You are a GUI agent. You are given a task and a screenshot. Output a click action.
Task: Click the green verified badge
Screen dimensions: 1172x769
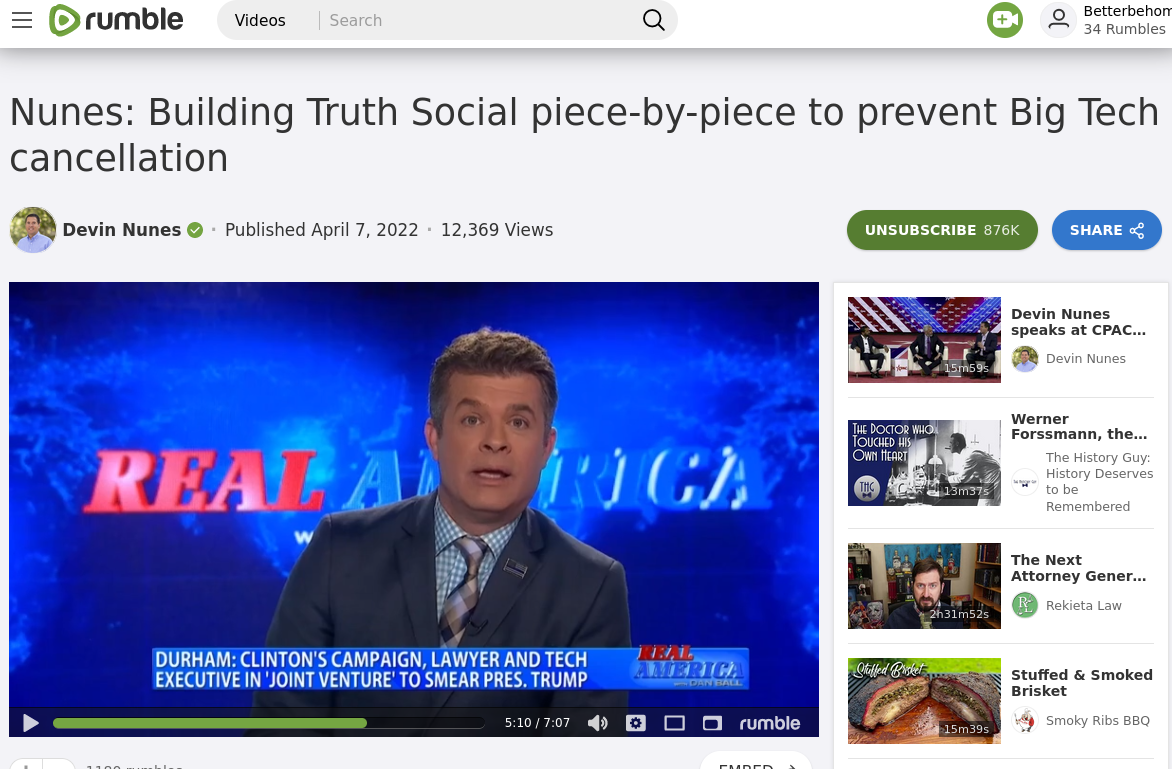pyautogui.click(x=195, y=230)
